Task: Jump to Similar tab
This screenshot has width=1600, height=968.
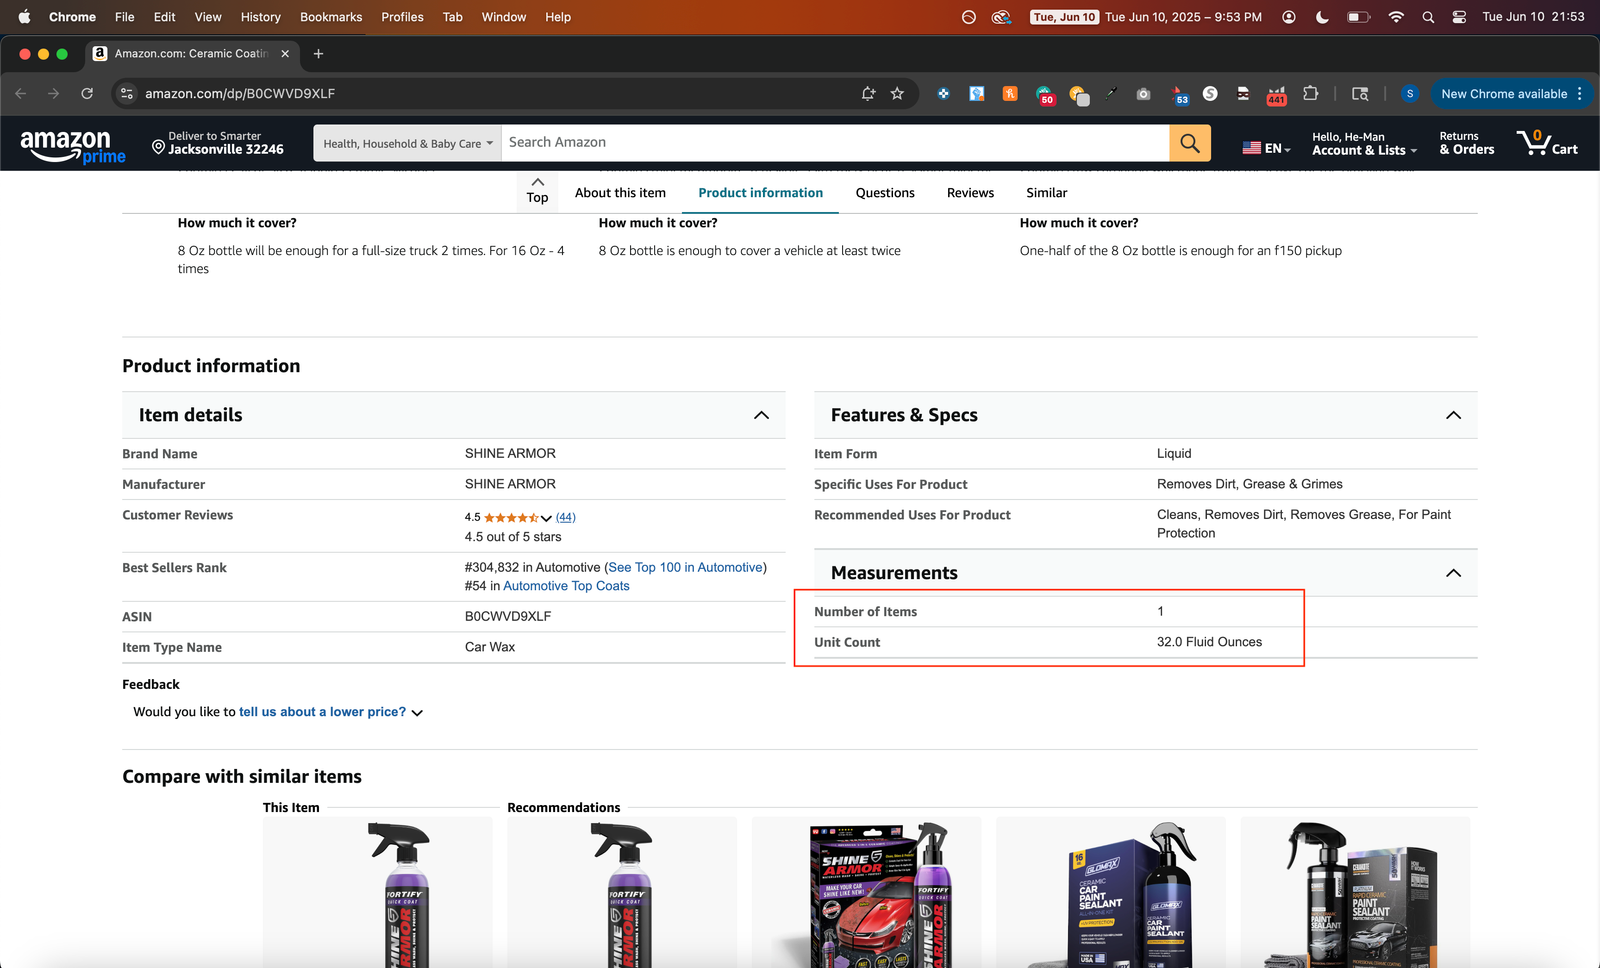Action: click(x=1046, y=193)
